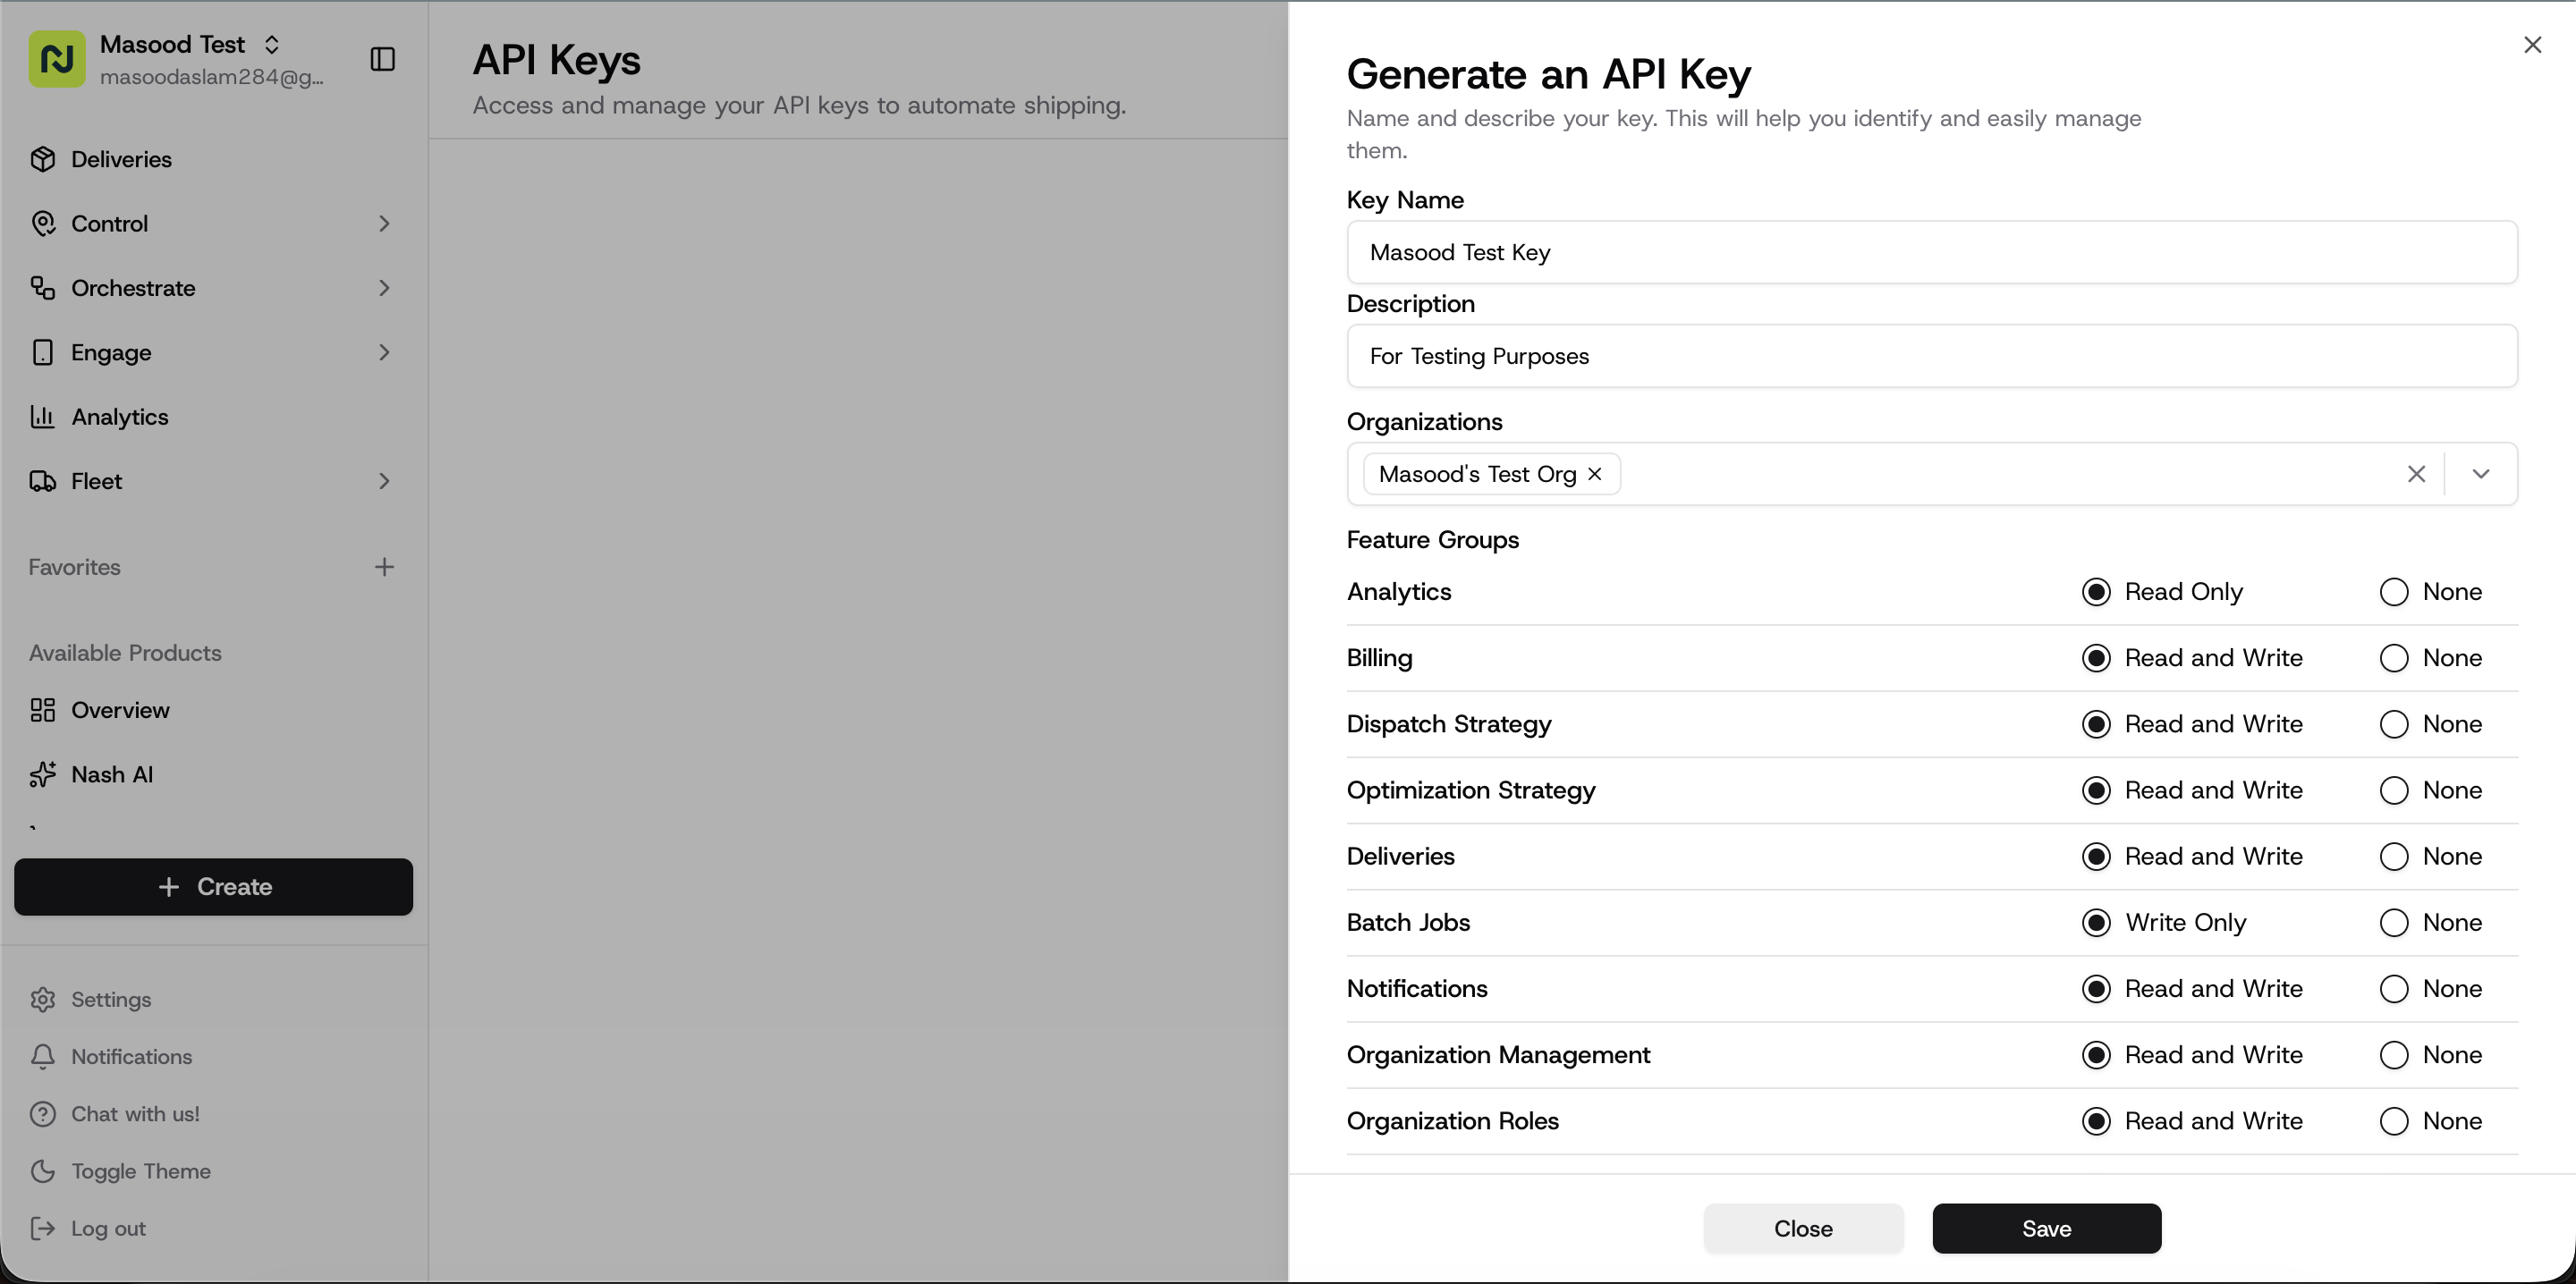Image resolution: width=2576 pixels, height=1284 pixels.
Task: Add a favorite with the plus icon
Action: [x=384, y=567]
